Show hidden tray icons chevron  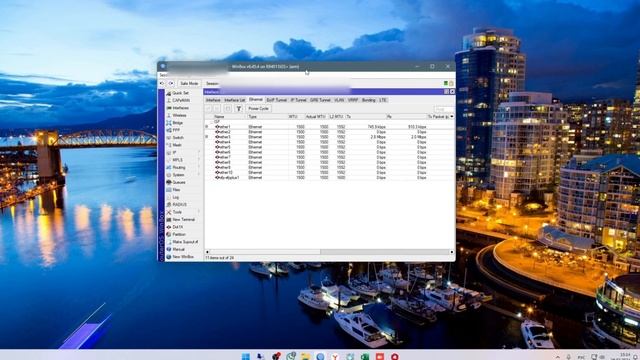coord(558,357)
